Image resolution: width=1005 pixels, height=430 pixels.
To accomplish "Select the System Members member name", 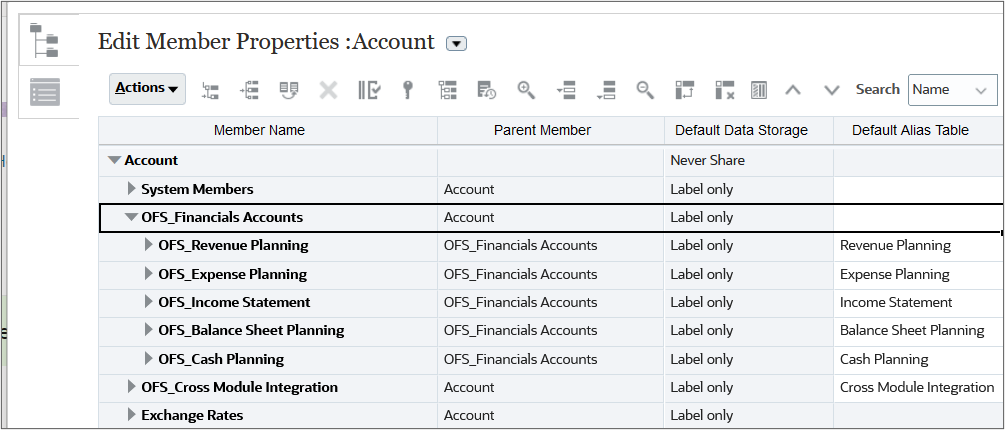I will coord(197,190).
